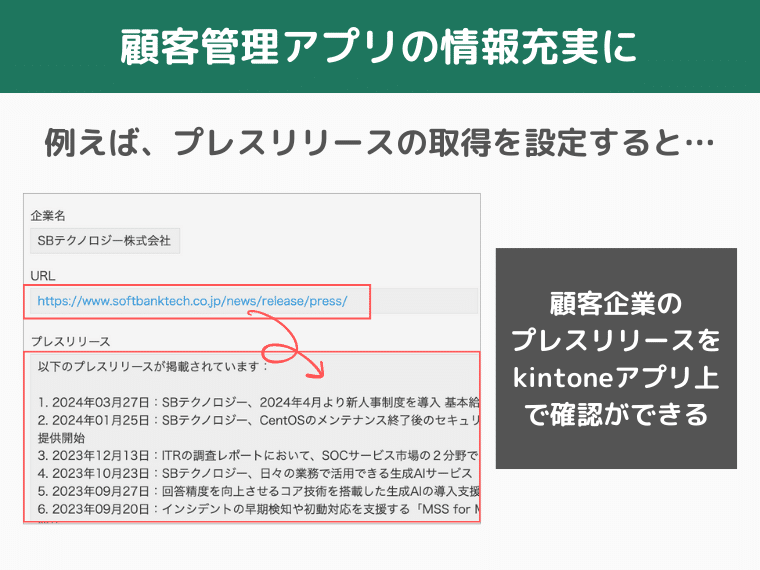Click press release entry dated 2024年03月27日
This screenshot has height=570, width=760.
coord(258,402)
